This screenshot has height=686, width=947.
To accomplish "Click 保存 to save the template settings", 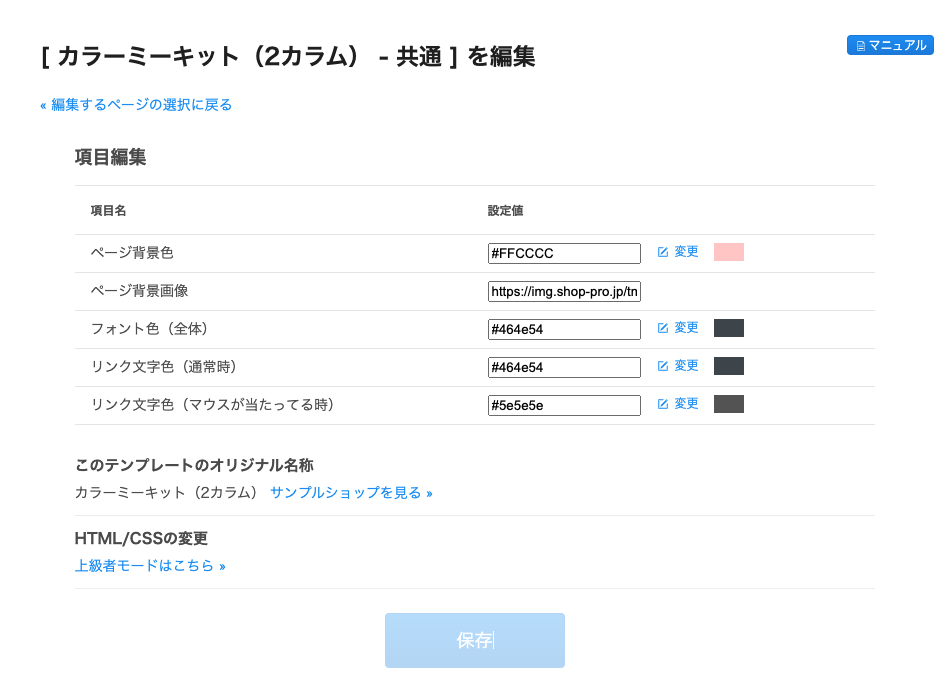I will pos(474,640).
